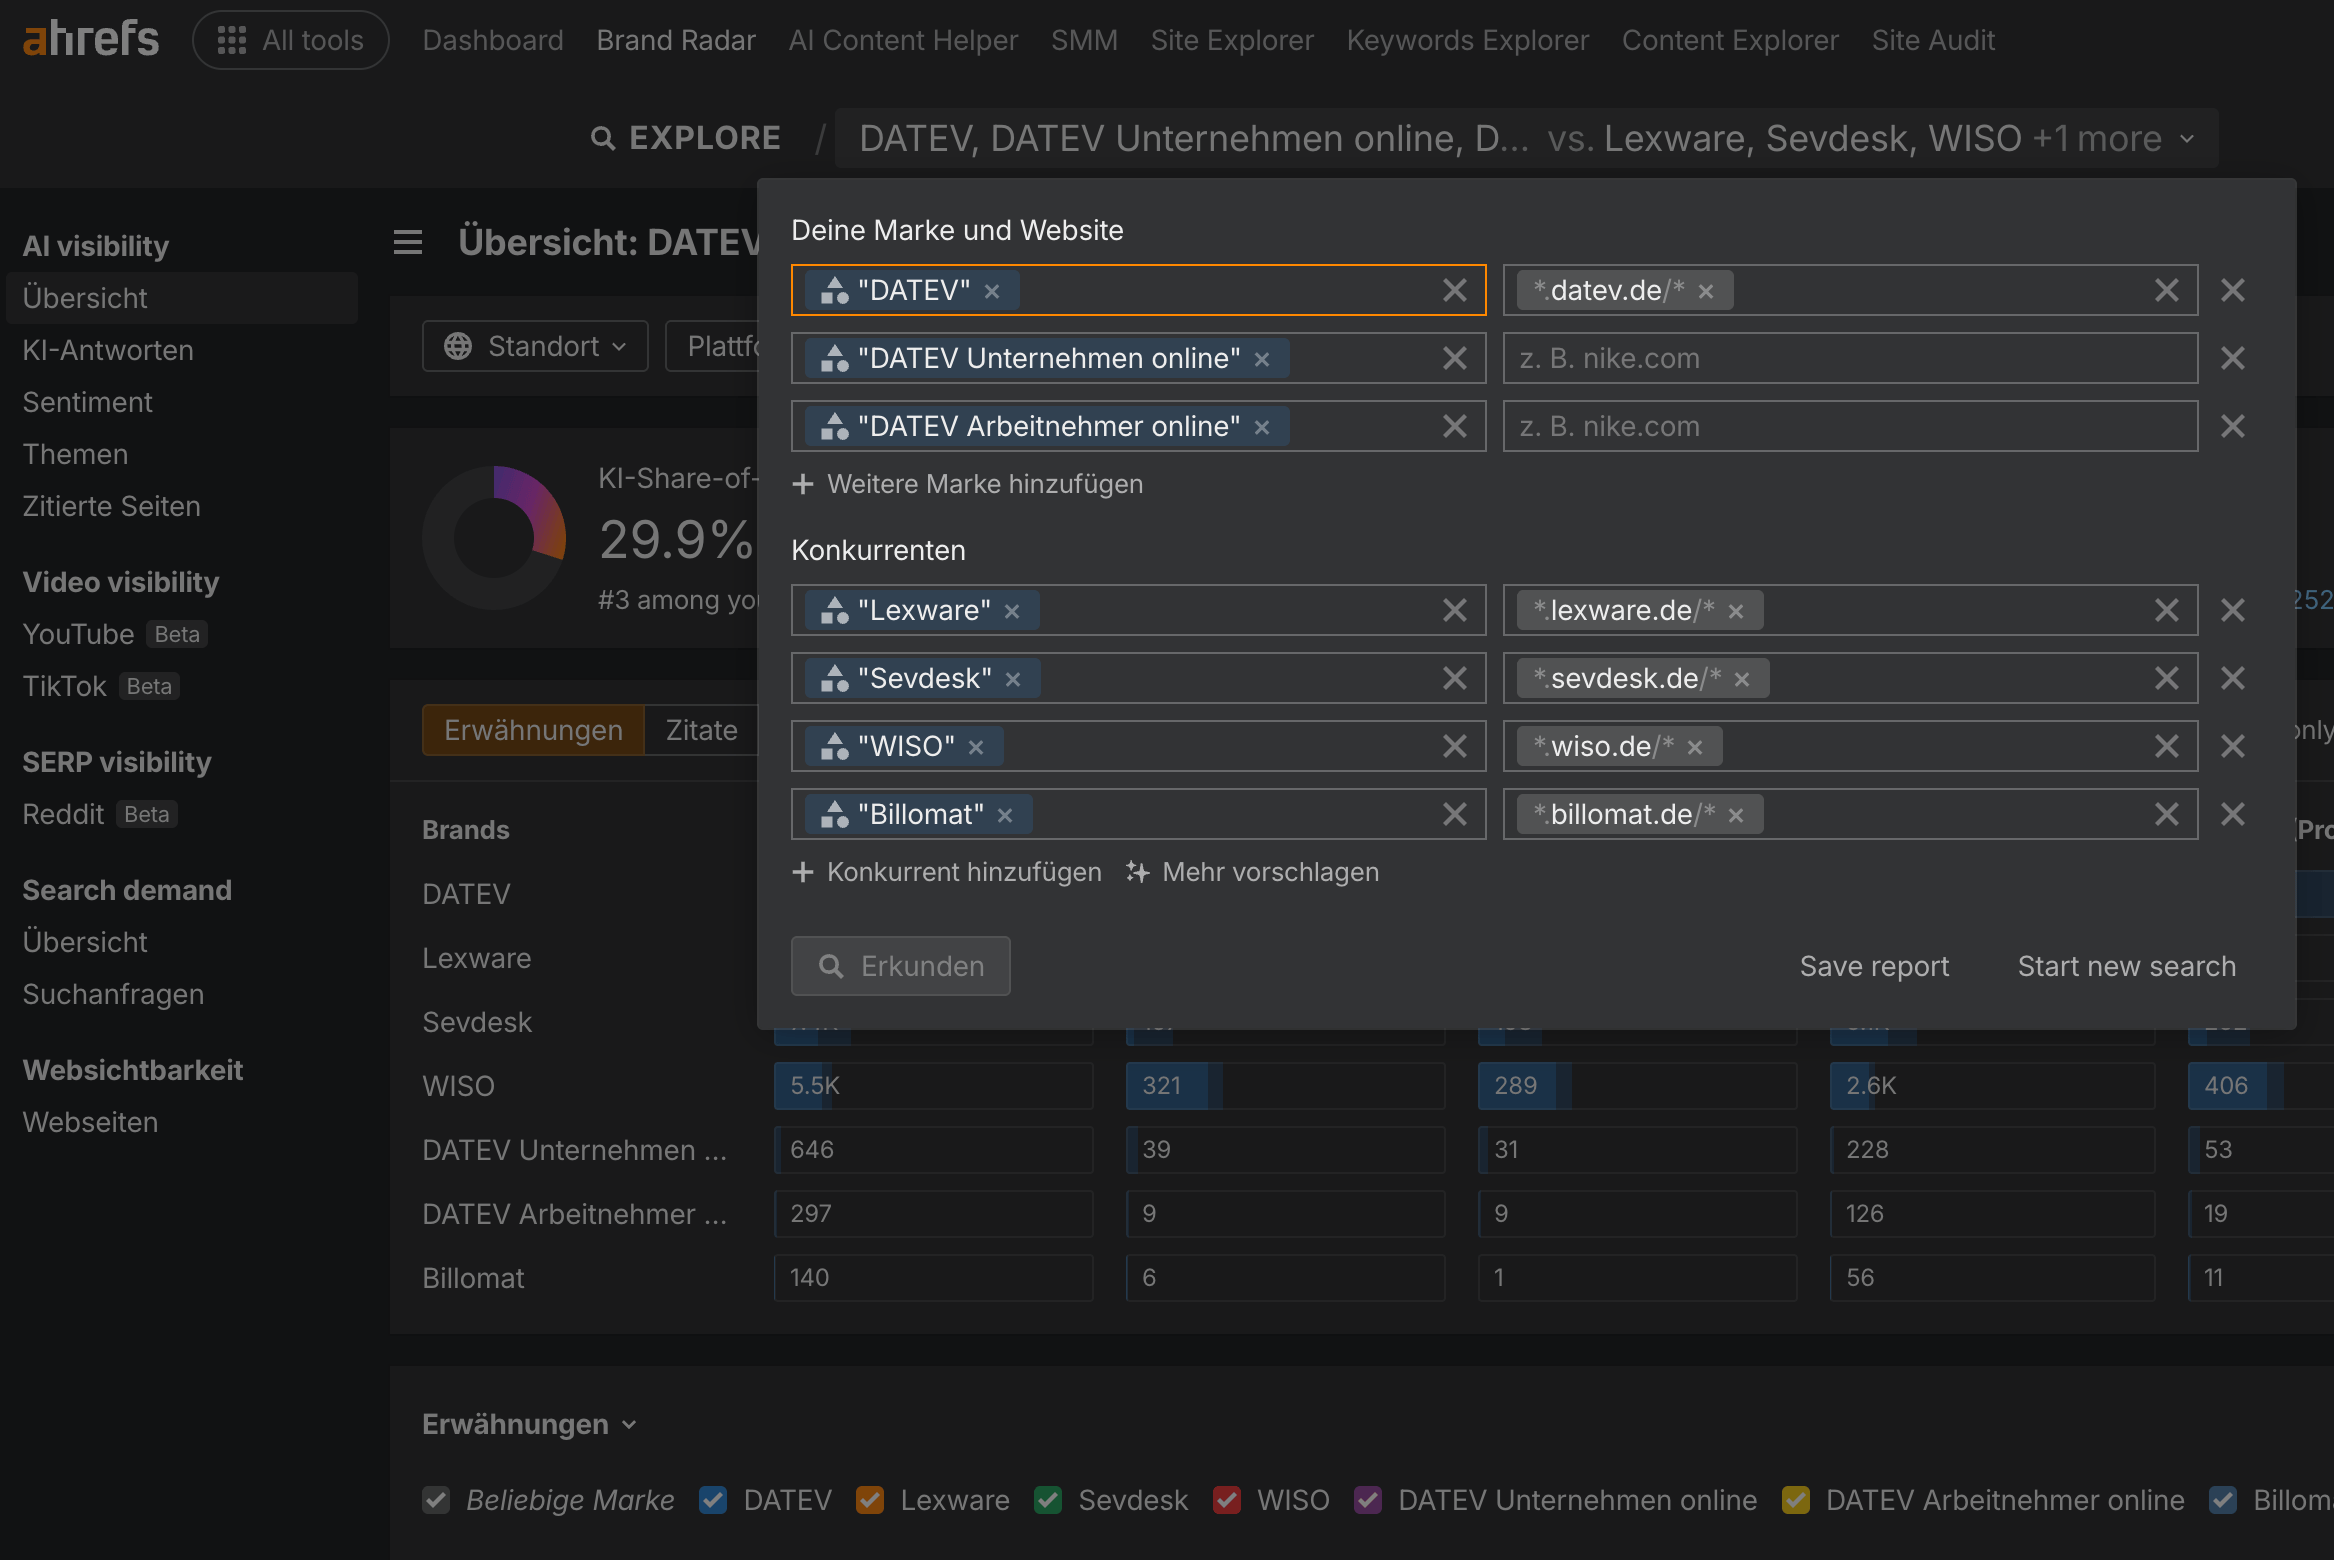Open the Standort dropdown filter
This screenshot has width=2334, height=1560.
click(x=535, y=346)
